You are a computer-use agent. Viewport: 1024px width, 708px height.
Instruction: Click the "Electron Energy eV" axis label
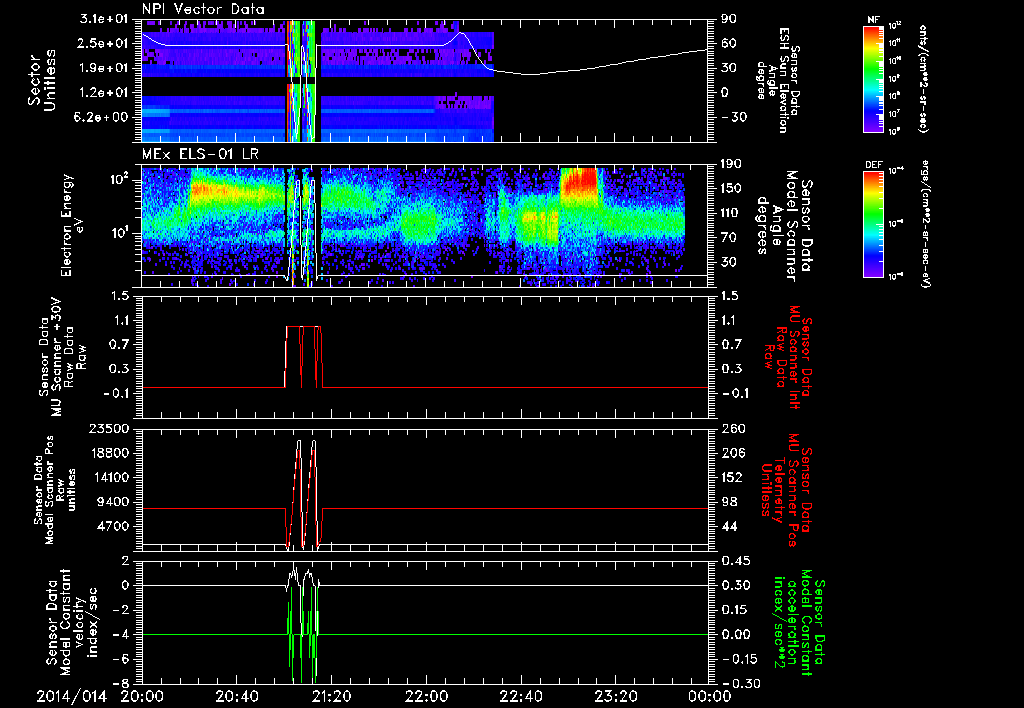pyautogui.click(x=74, y=225)
